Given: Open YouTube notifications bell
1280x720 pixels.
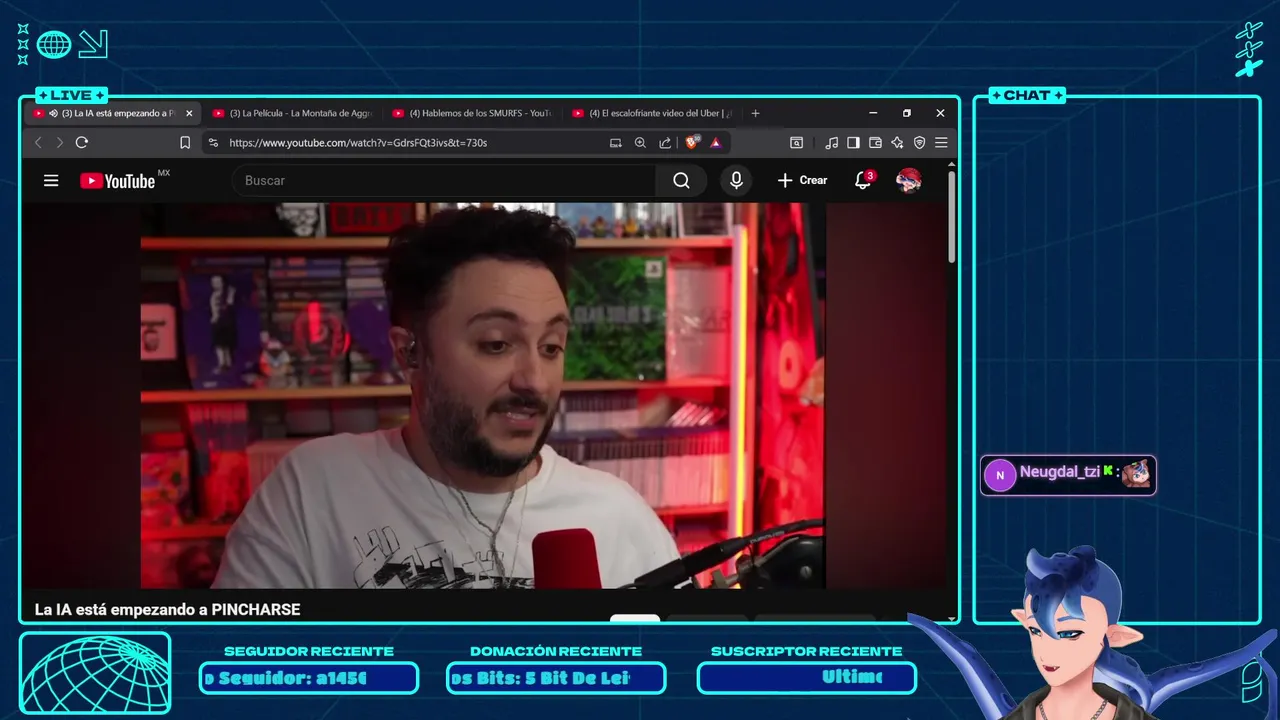Looking at the screenshot, I should point(863,181).
